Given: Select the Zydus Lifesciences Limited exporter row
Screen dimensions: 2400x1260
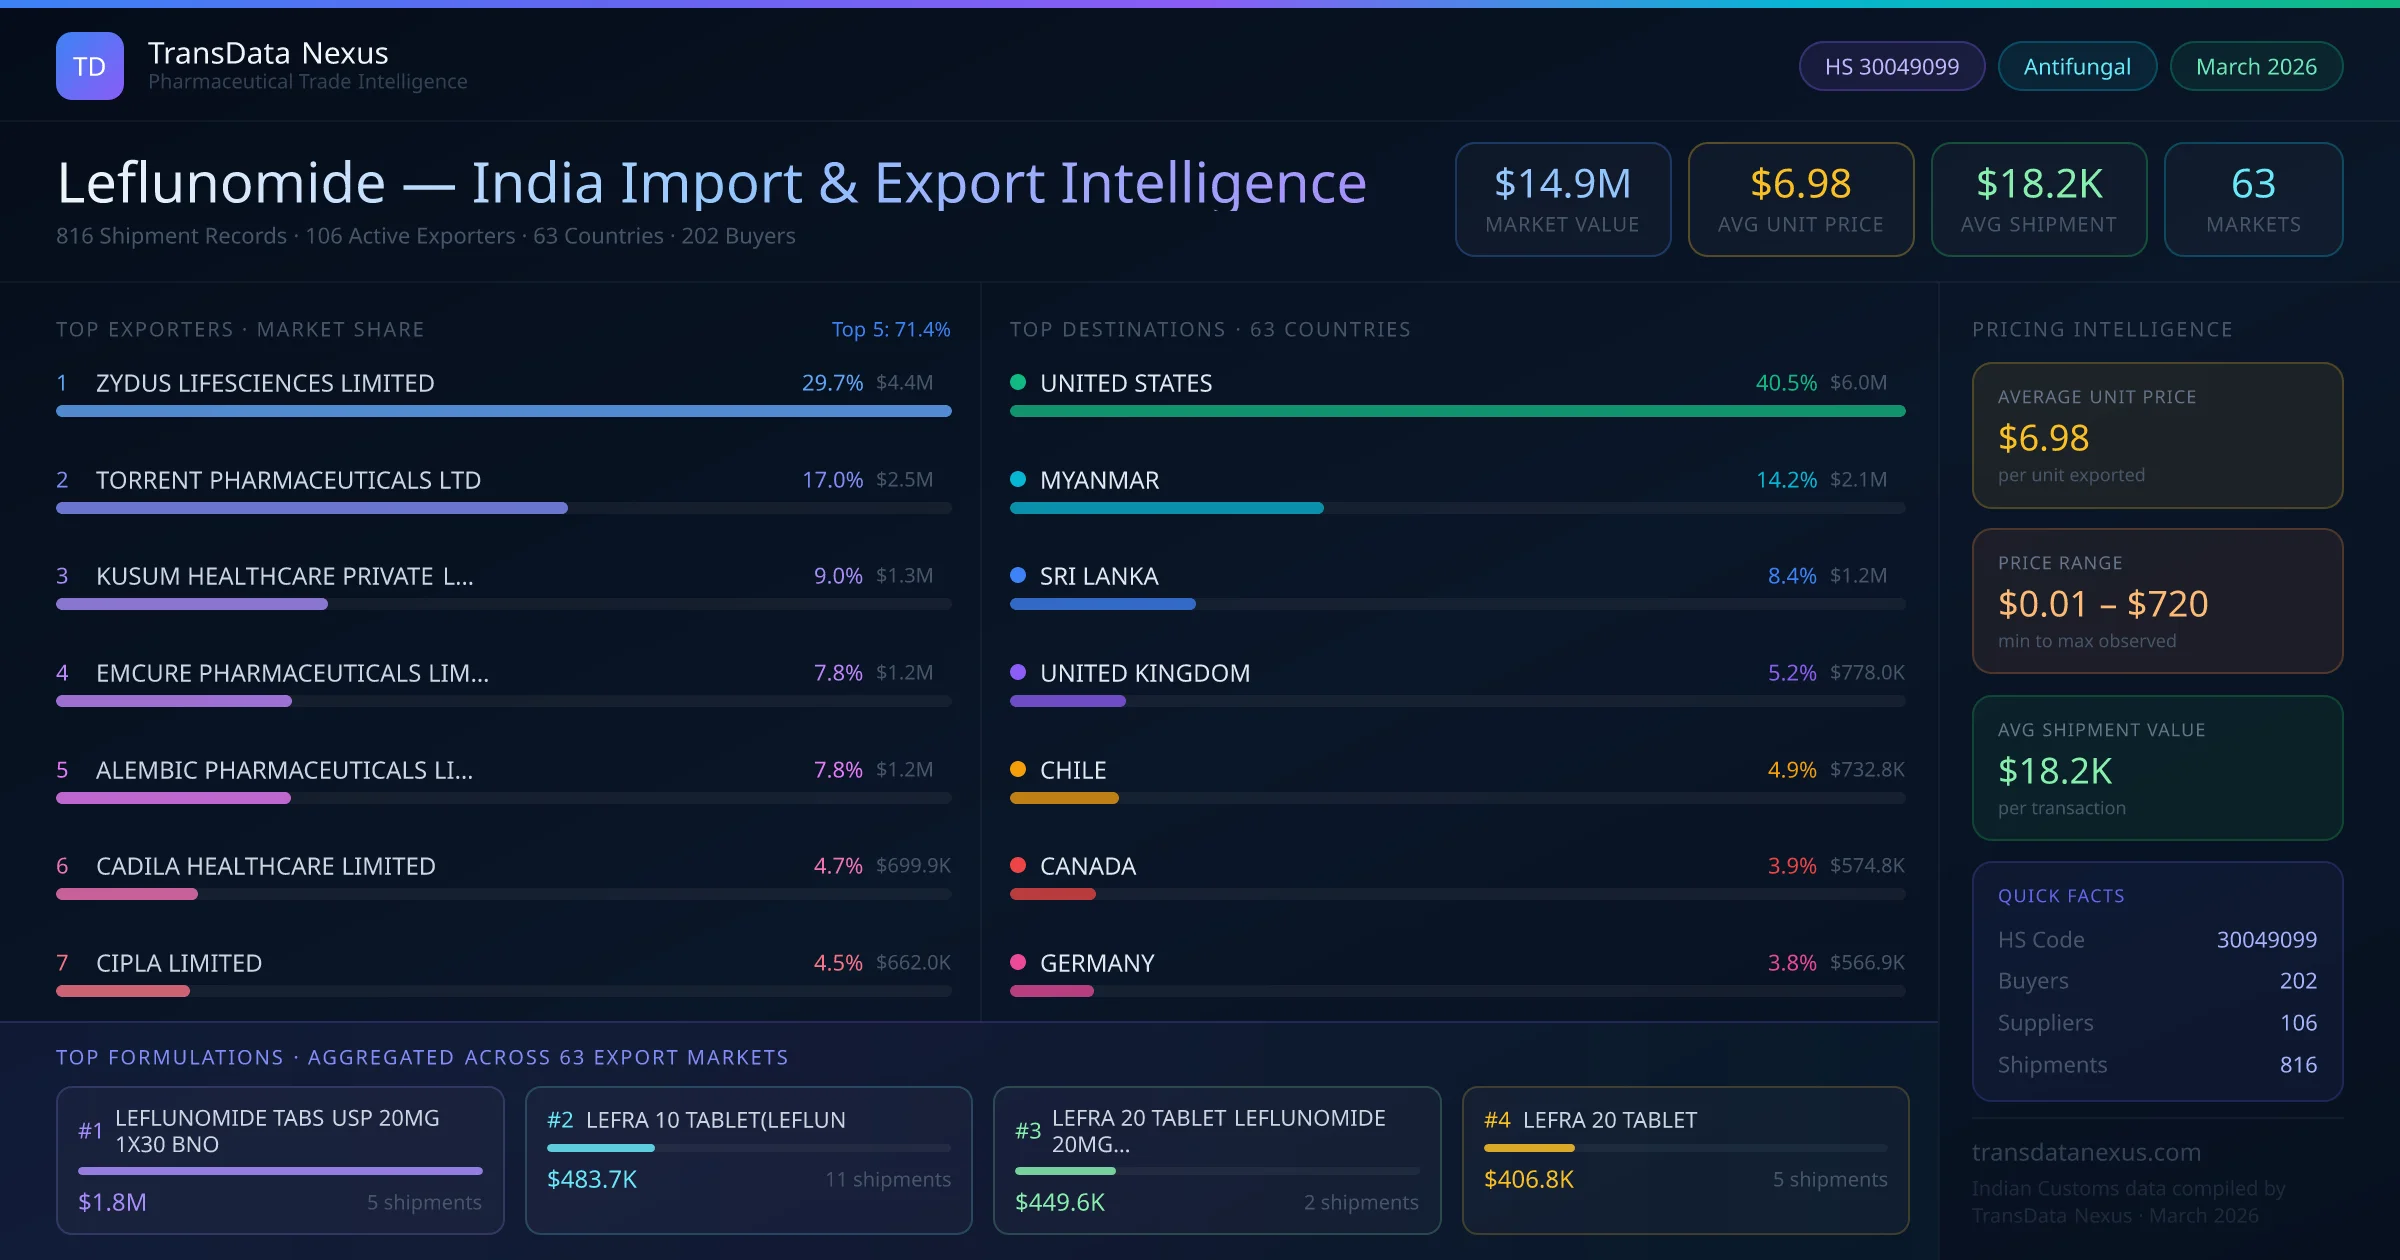Looking at the screenshot, I should (x=265, y=383).
